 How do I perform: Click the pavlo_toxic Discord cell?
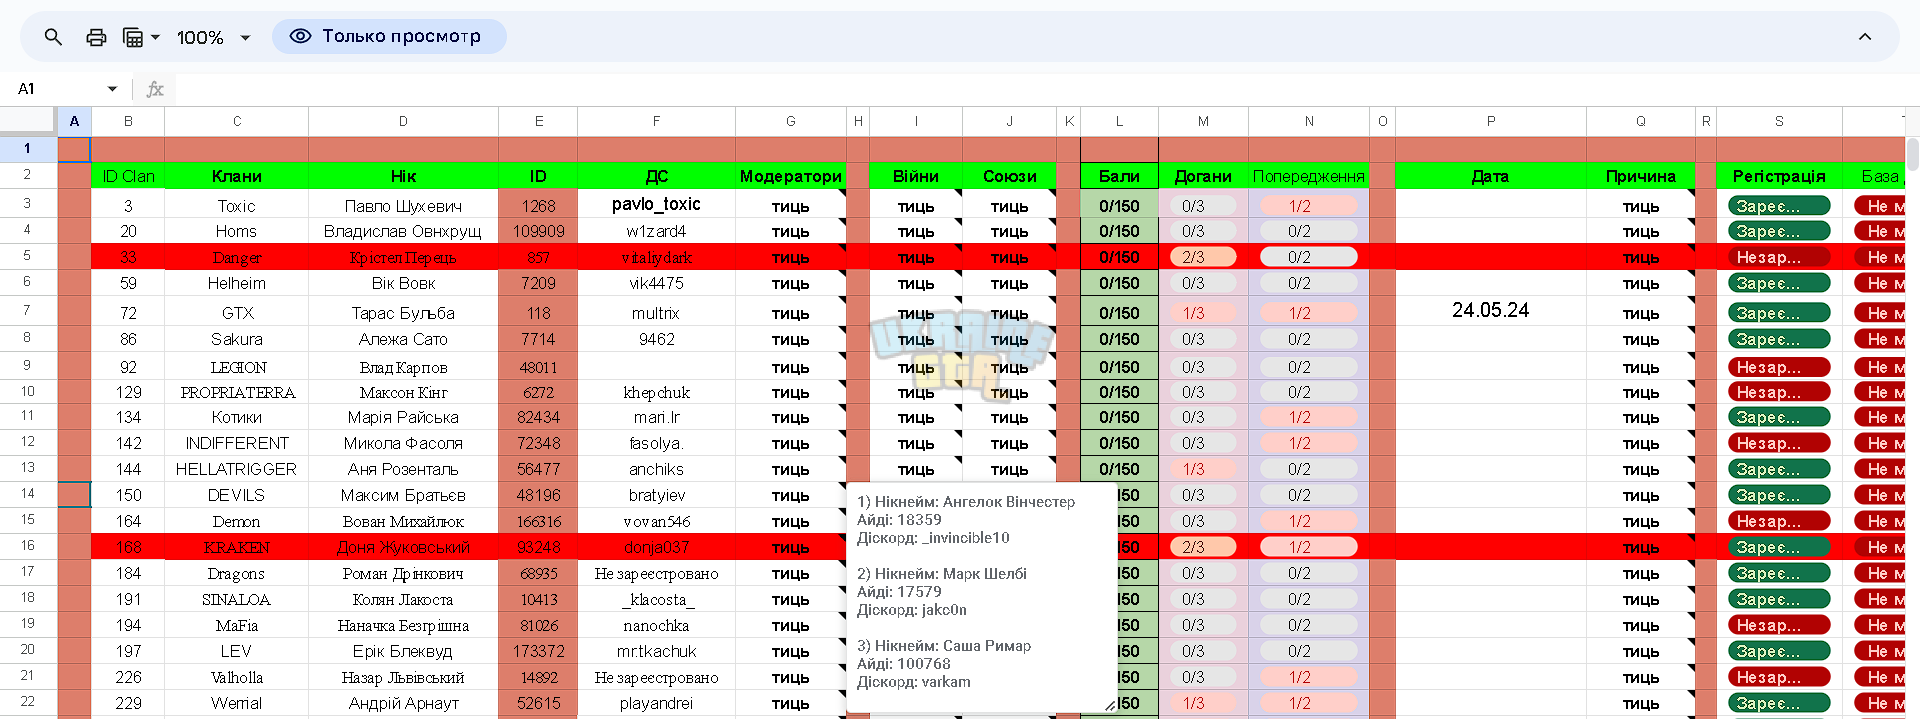coord(656,204)
